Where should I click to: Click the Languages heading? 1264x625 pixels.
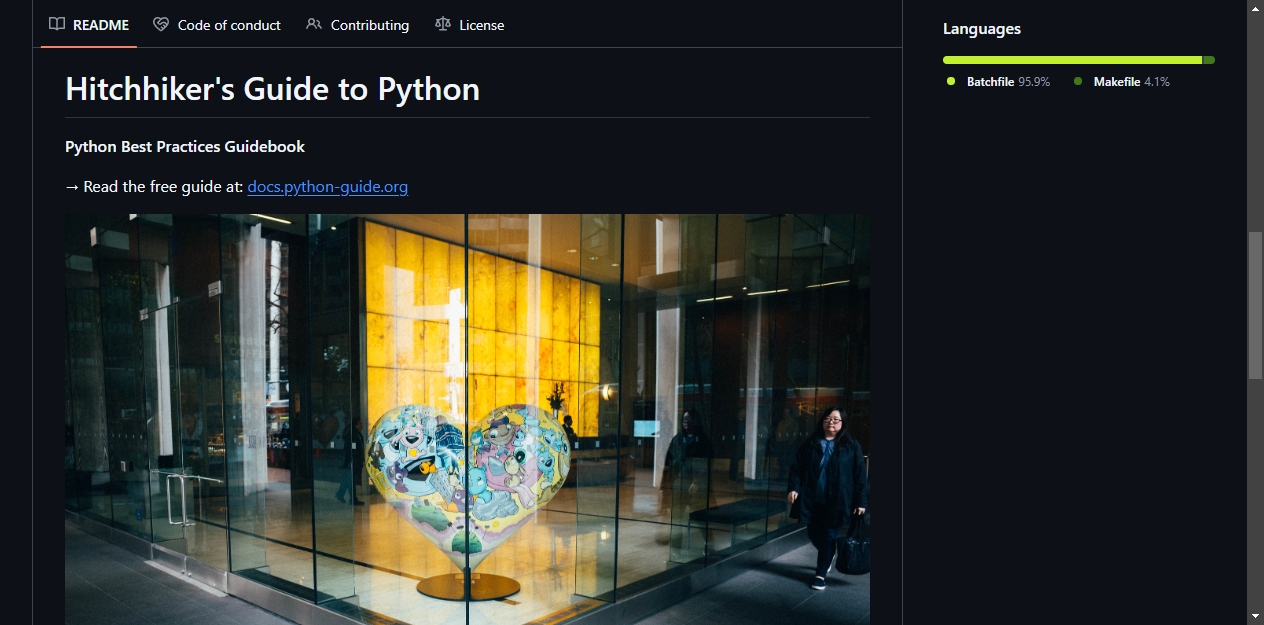tap(982, 29)
